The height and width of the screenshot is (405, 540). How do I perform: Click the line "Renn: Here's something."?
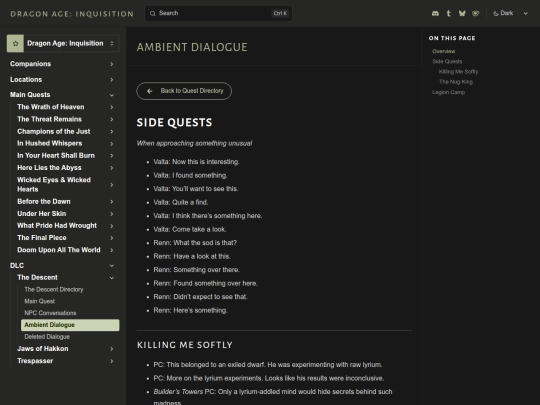190,310
